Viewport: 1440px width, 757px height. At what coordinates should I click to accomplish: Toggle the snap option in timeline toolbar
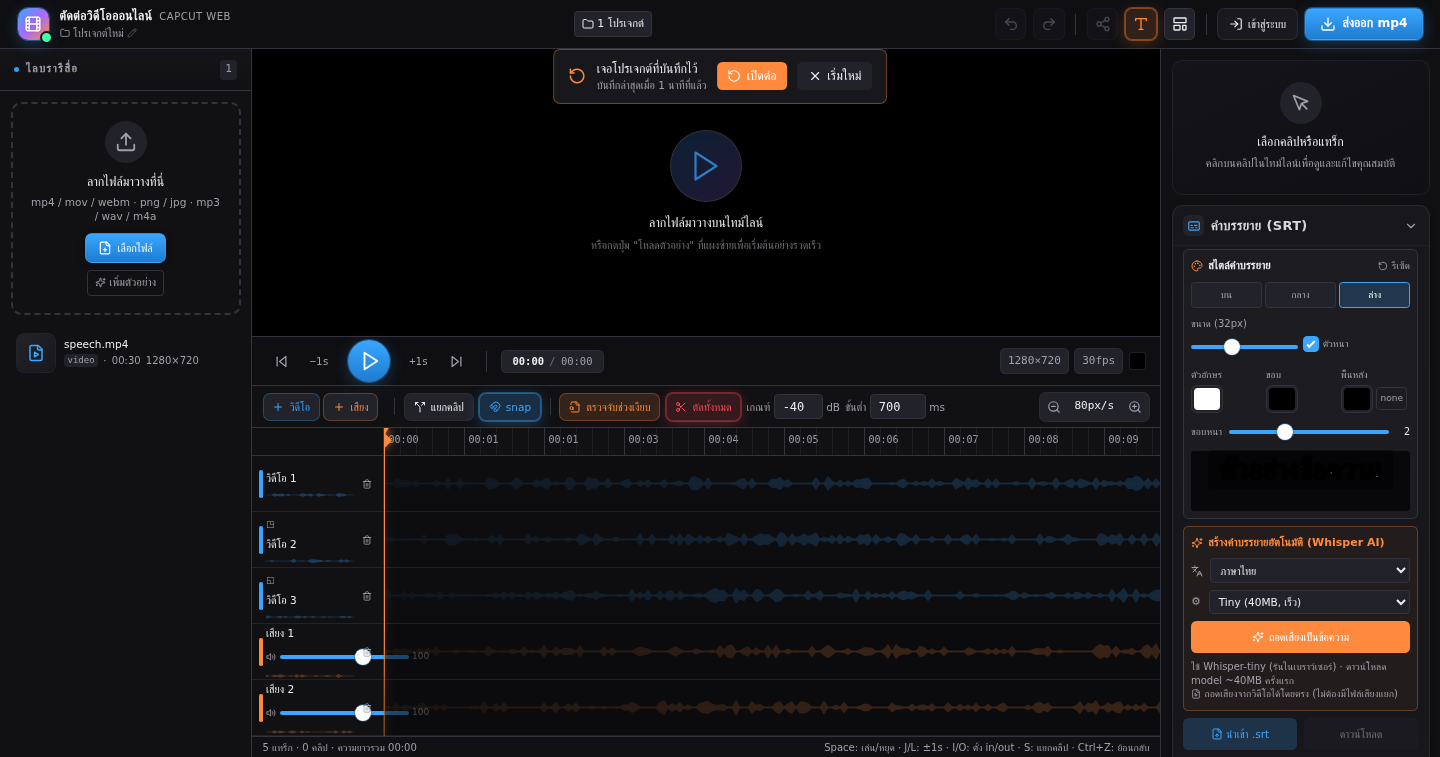click(510, 407)
